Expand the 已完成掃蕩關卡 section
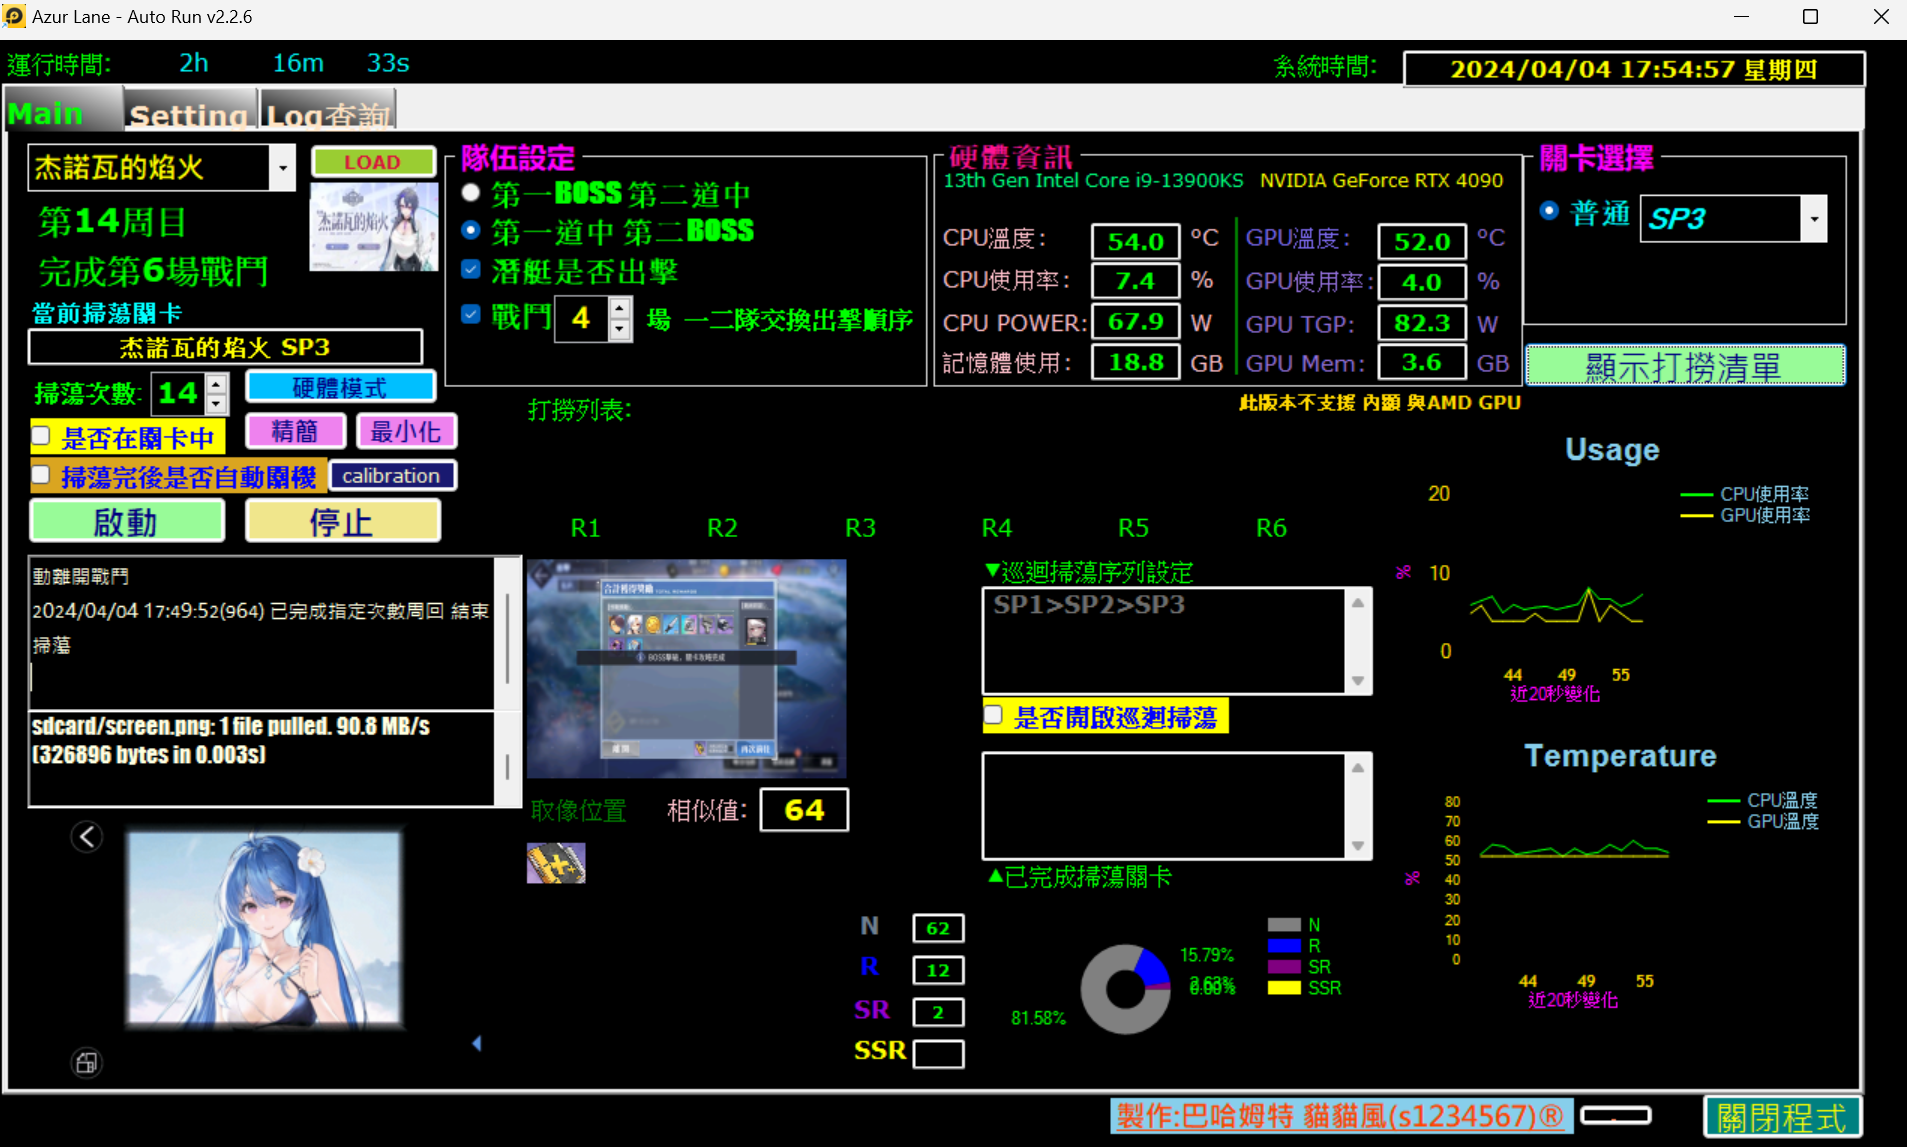 pyautogui.click(x=995, y=876)
